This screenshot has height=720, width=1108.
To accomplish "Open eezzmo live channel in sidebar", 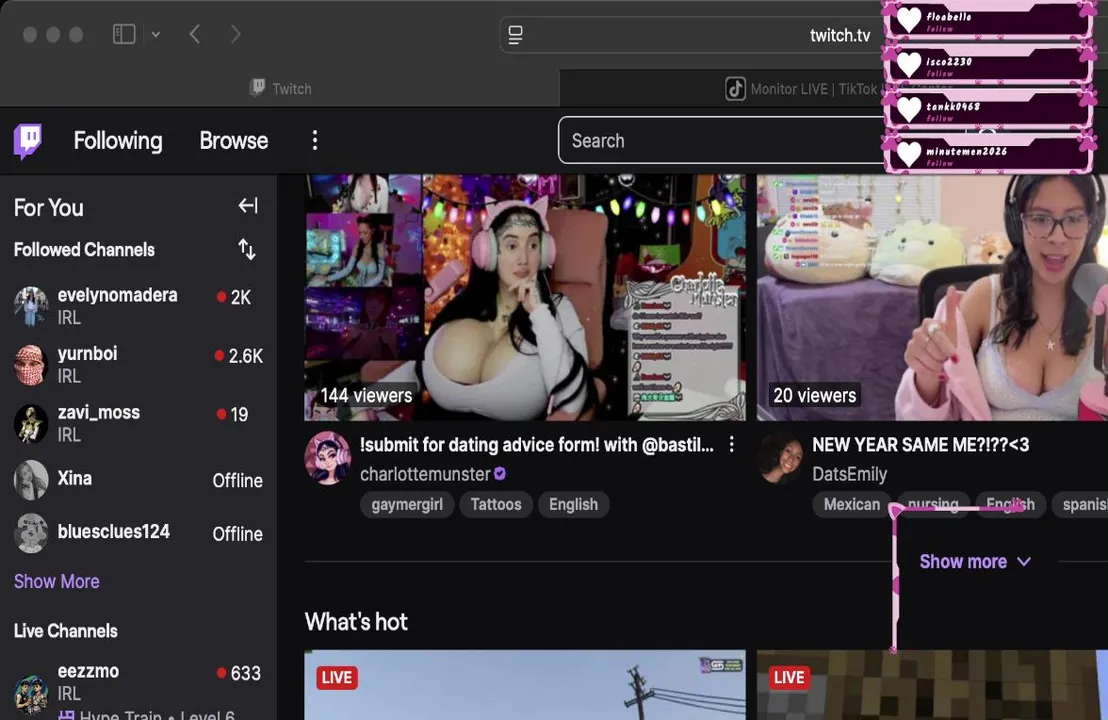I will (138, 689).
